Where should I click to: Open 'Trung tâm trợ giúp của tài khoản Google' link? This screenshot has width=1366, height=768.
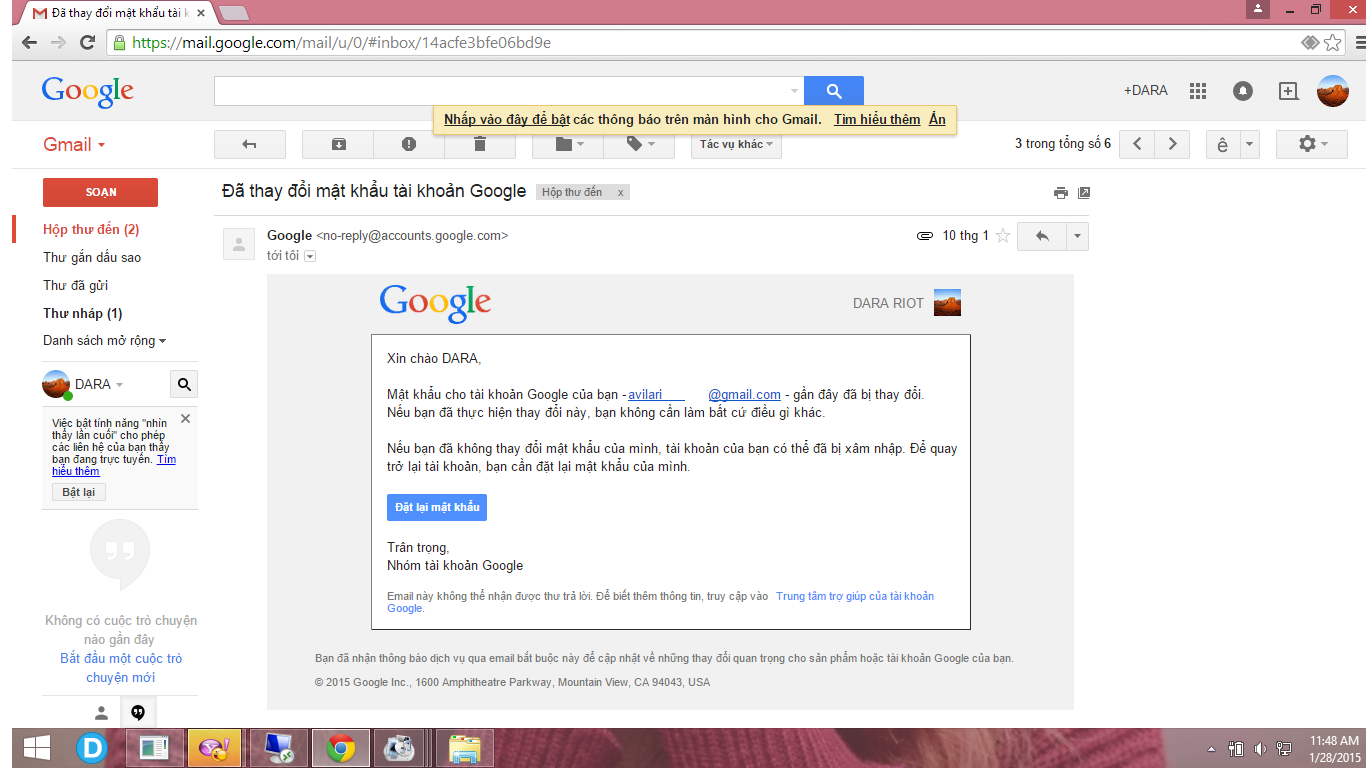click(661, 602)
